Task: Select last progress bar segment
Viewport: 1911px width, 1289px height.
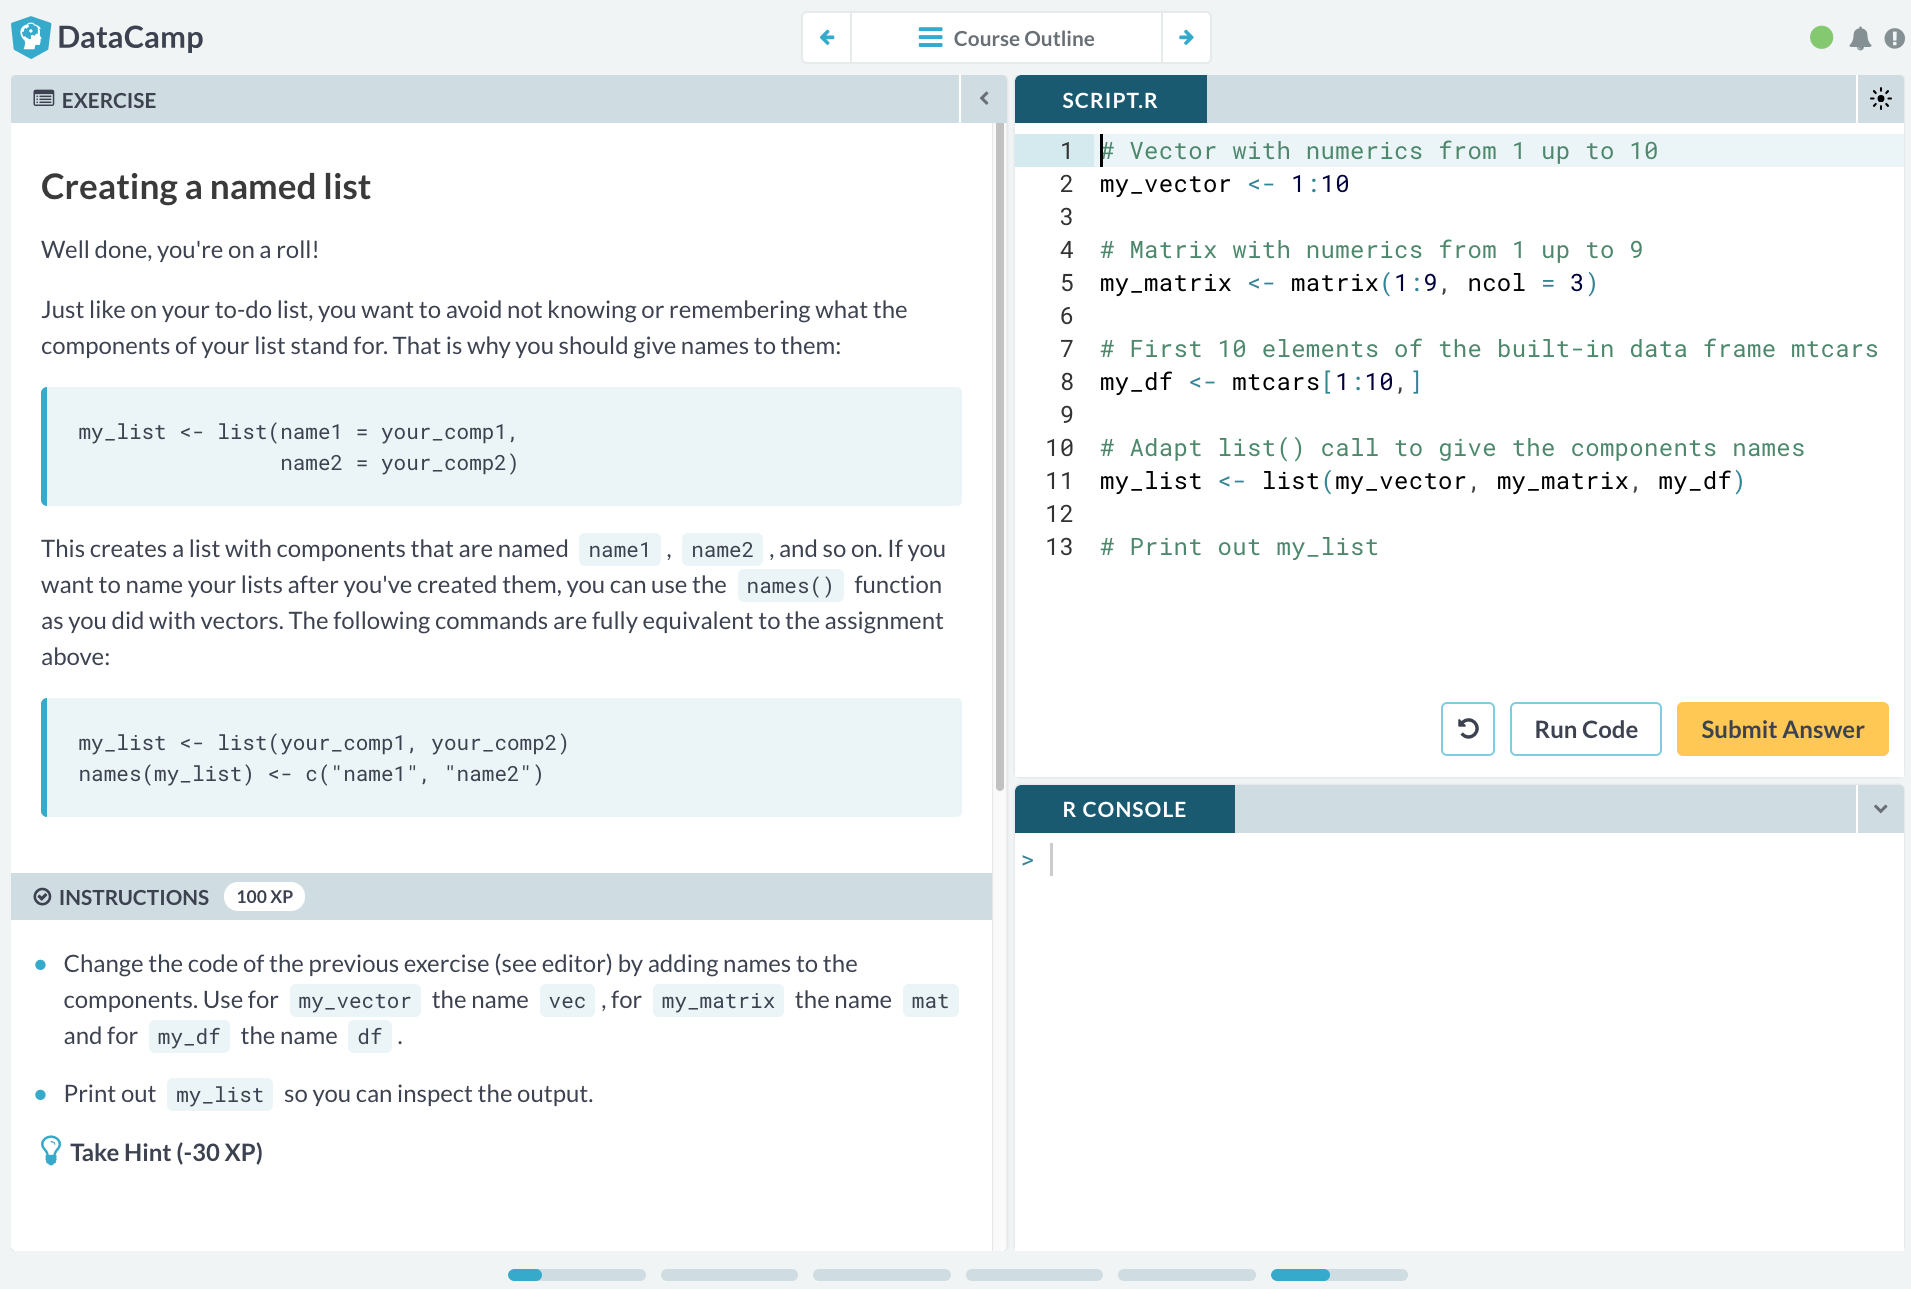Action: tap(1339, 1275)
